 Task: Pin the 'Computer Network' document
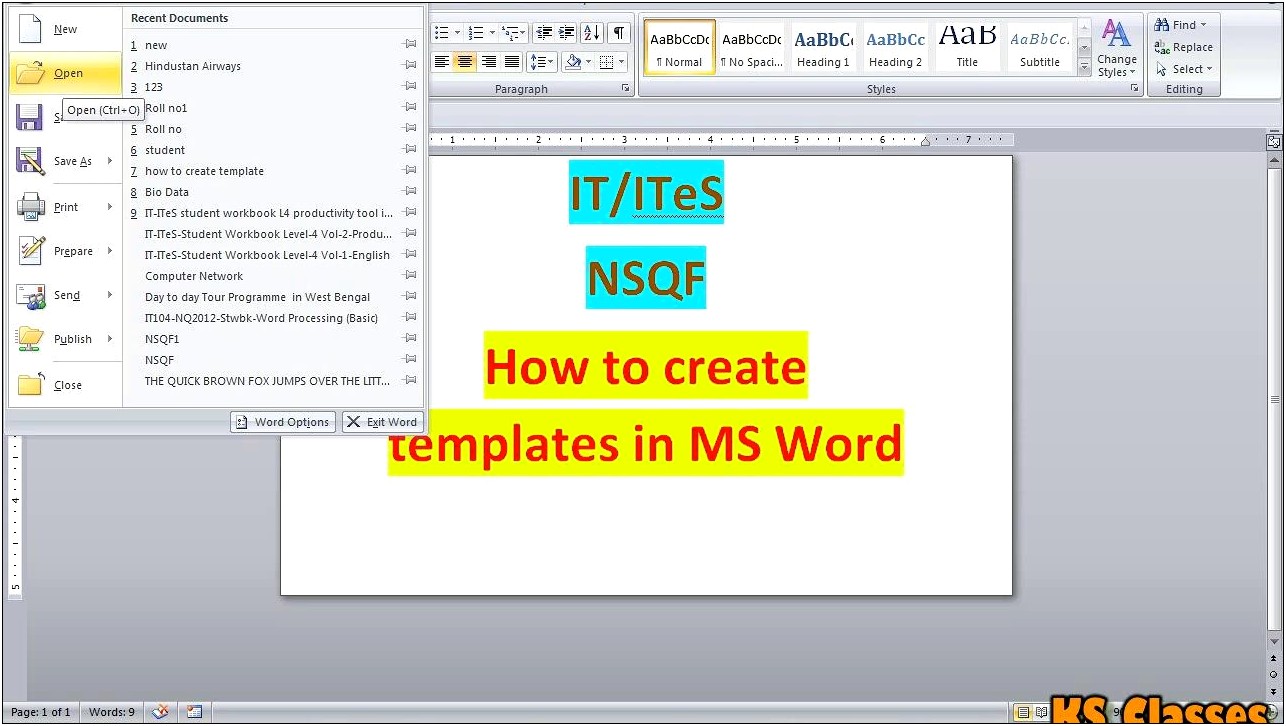coord(409,276)
